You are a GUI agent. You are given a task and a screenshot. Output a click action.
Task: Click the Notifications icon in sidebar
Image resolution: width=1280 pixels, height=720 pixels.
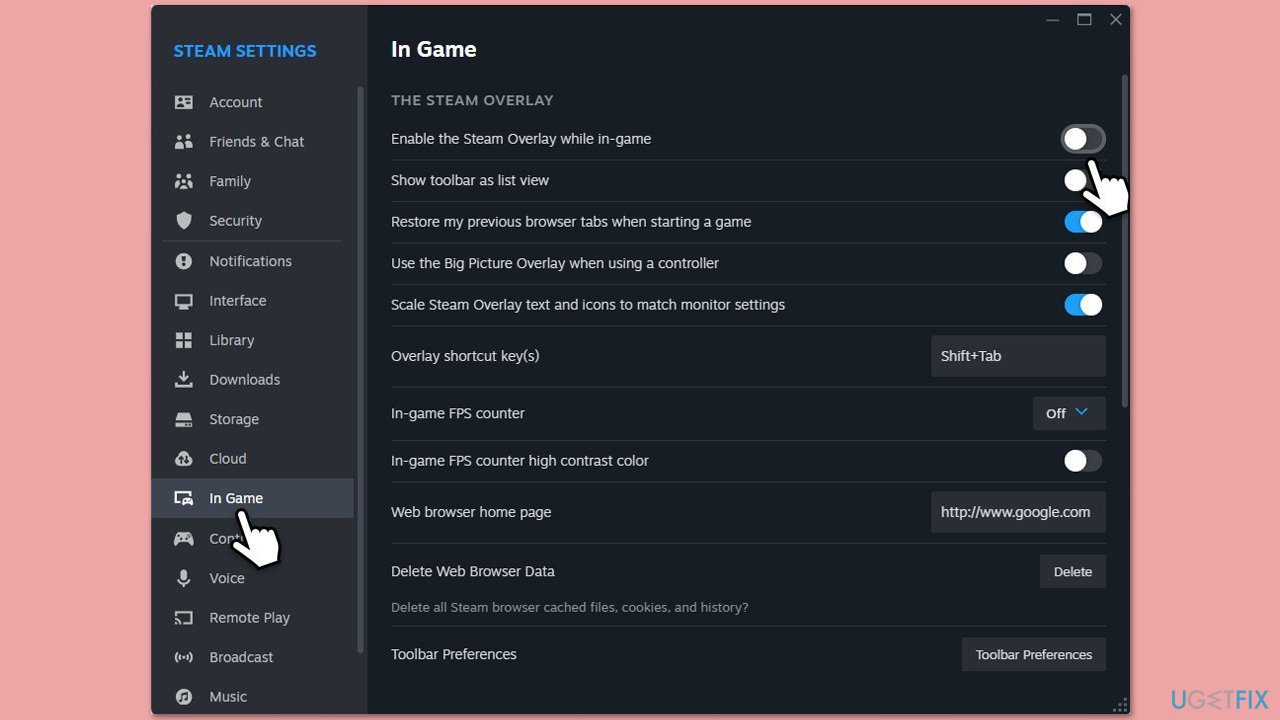pyautogui.click(x=184, y=261)
